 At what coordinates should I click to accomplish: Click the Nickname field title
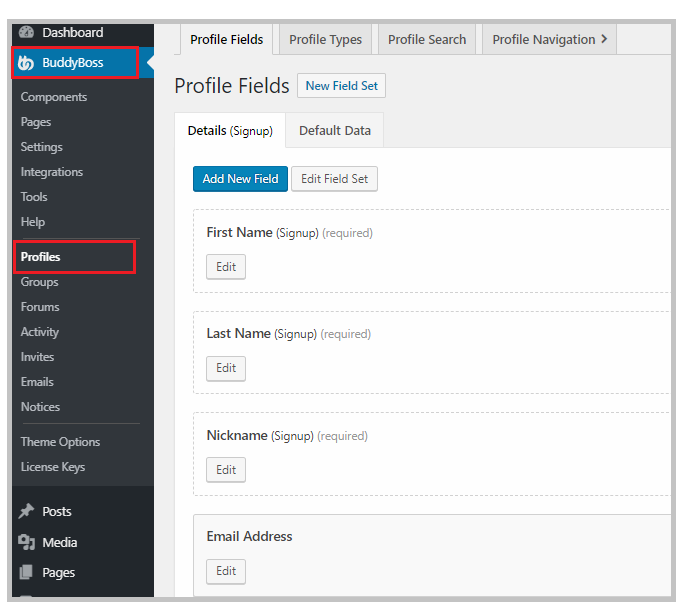(x=237, y=435)
